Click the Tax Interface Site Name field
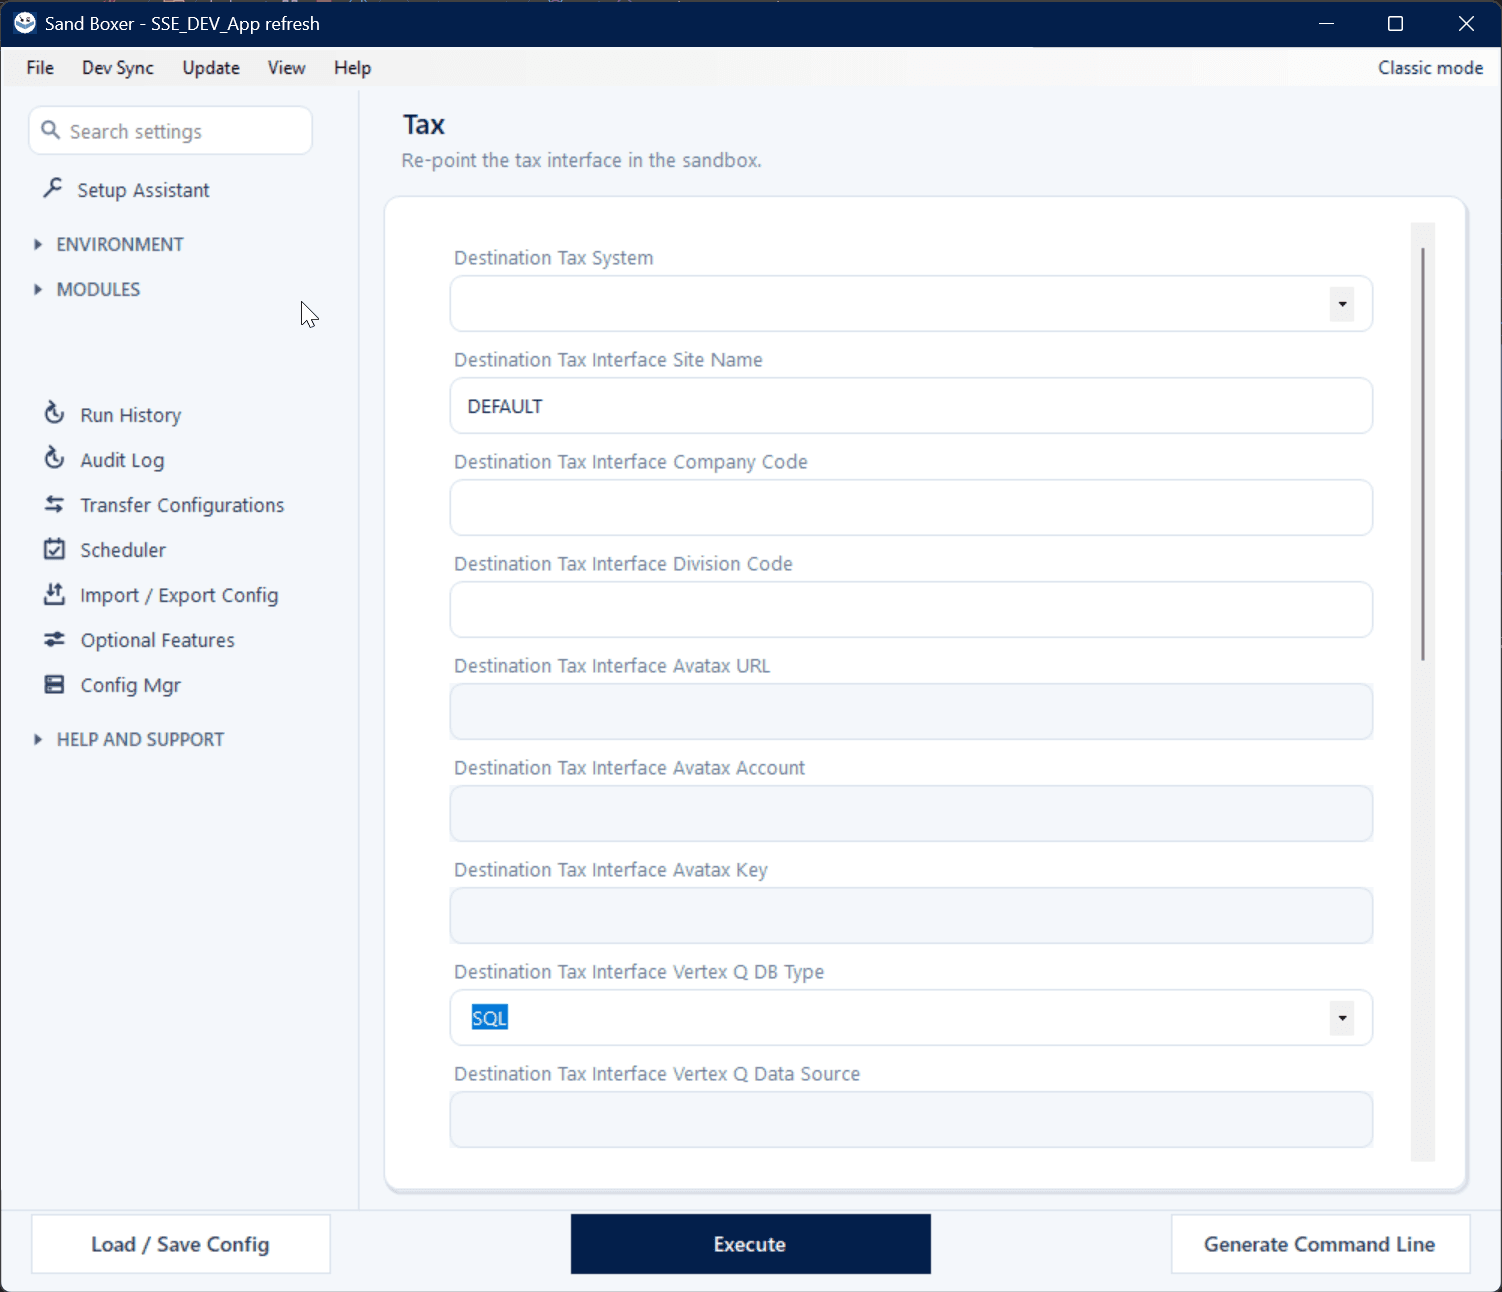Viewport: 1502px width, 1292px height. [911, 406]
